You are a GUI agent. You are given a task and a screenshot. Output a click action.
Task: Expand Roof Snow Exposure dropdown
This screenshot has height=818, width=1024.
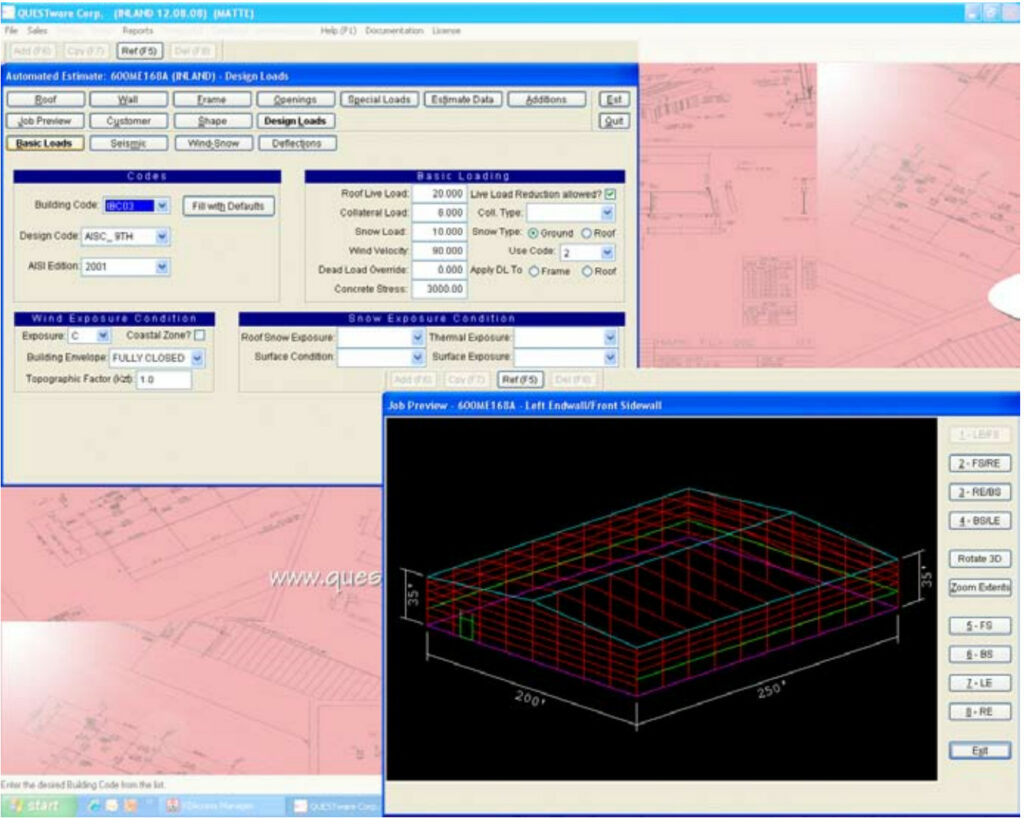click(418, 338)
